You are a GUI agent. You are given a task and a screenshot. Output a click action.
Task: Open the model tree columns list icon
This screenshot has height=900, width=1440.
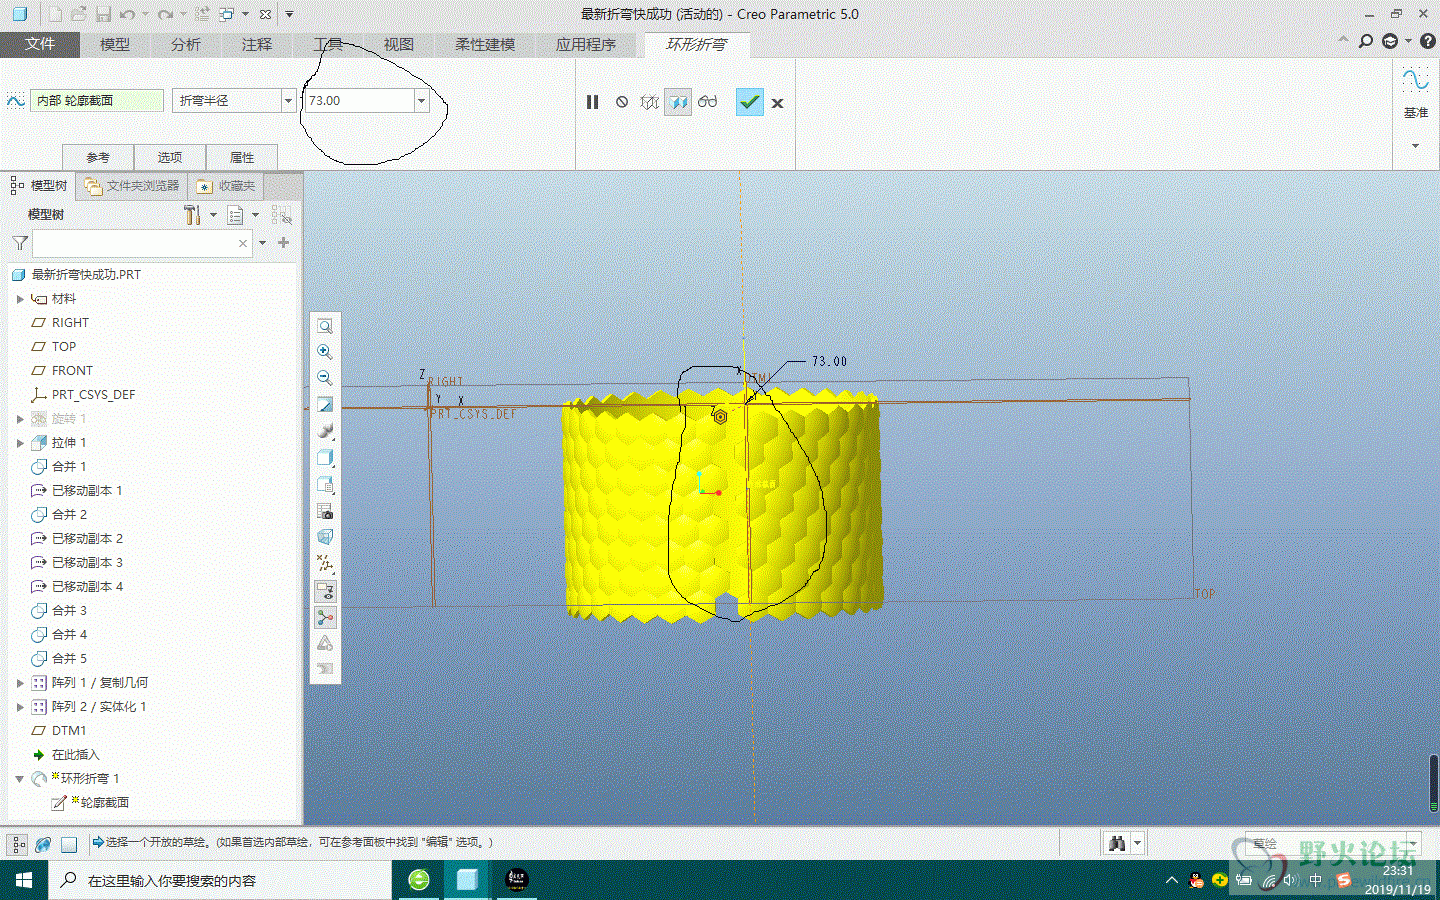tap(236, 215)
